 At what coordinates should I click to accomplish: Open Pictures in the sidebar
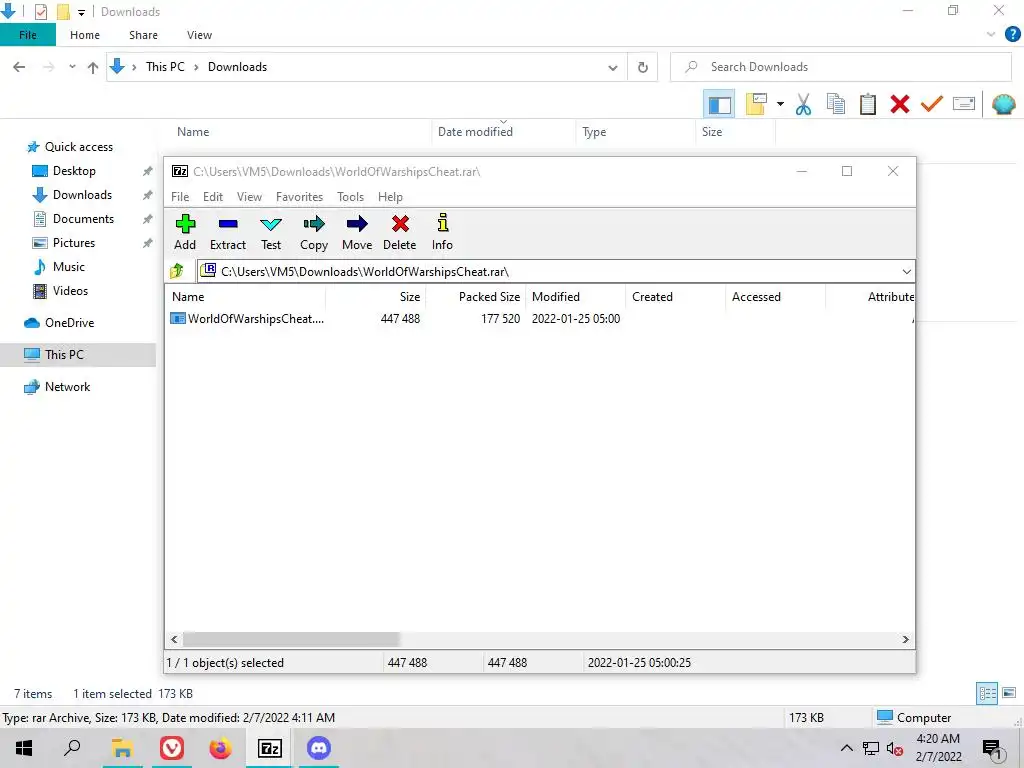coord(74,243)
